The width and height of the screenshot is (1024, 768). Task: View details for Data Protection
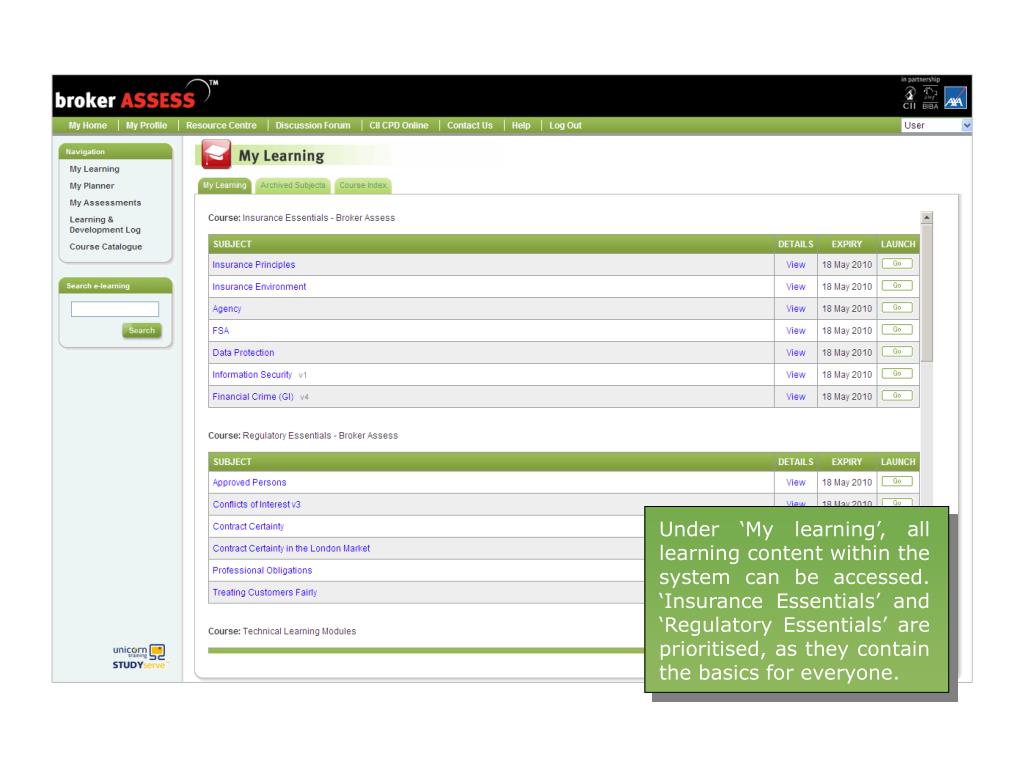[x=795, y=353]
